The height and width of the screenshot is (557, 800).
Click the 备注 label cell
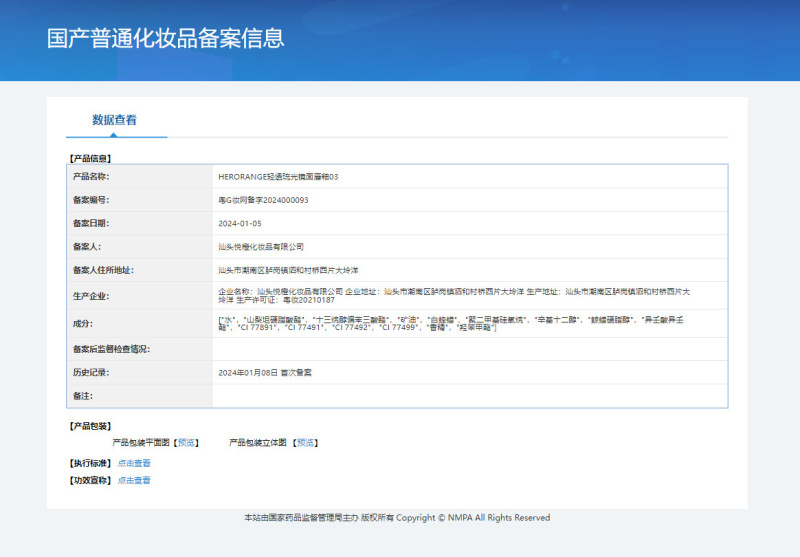(140, 396)
